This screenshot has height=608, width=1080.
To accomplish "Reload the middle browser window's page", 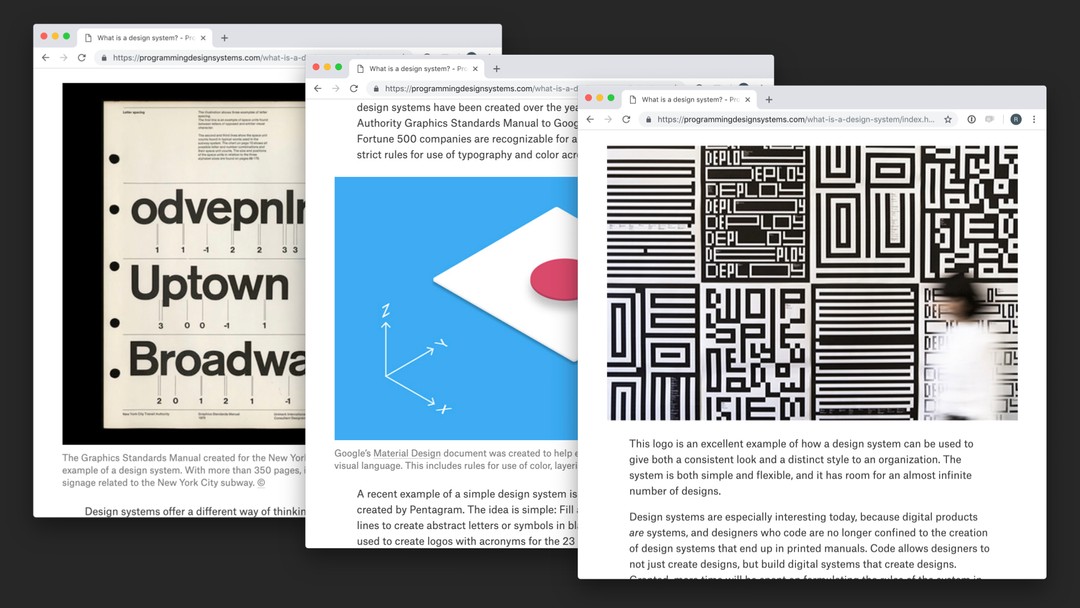I will point(354,89).
